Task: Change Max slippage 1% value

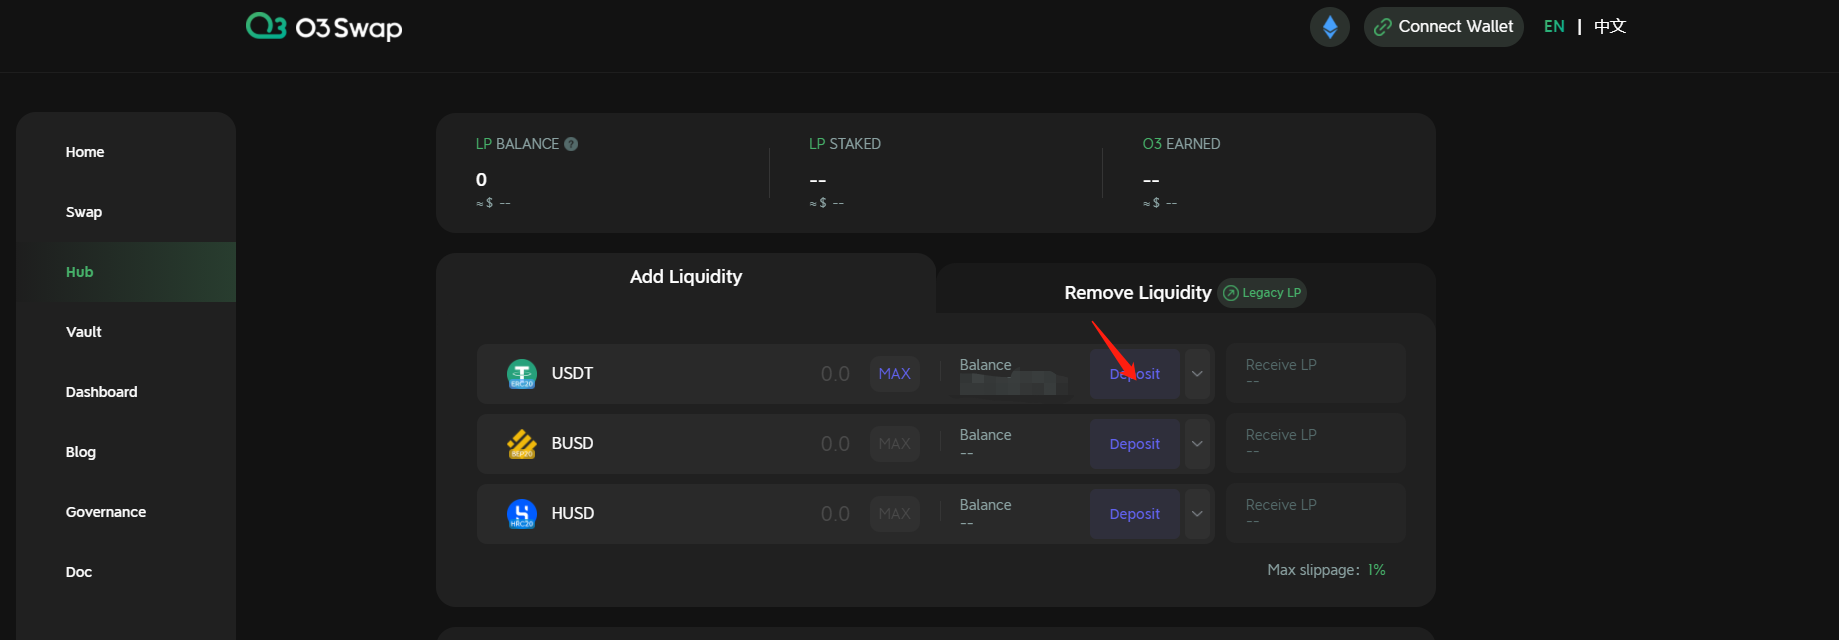Action: click(1377, 570)
